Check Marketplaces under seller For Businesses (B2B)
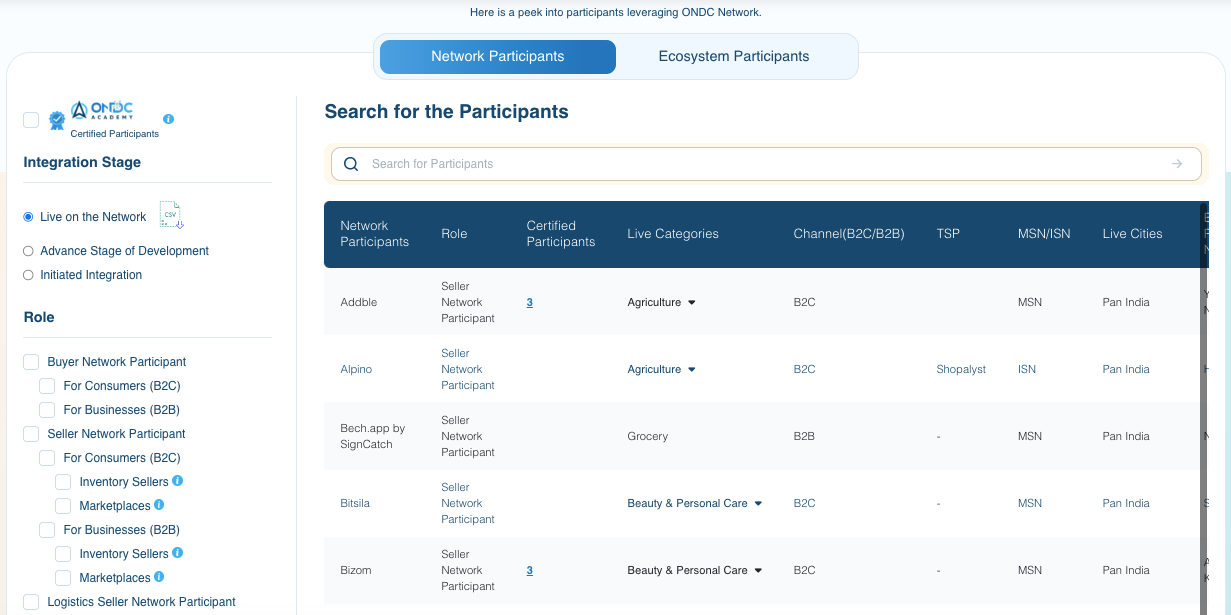Image resolution: width=1231 pixels, height=615 pixels. tap(63, 578)
